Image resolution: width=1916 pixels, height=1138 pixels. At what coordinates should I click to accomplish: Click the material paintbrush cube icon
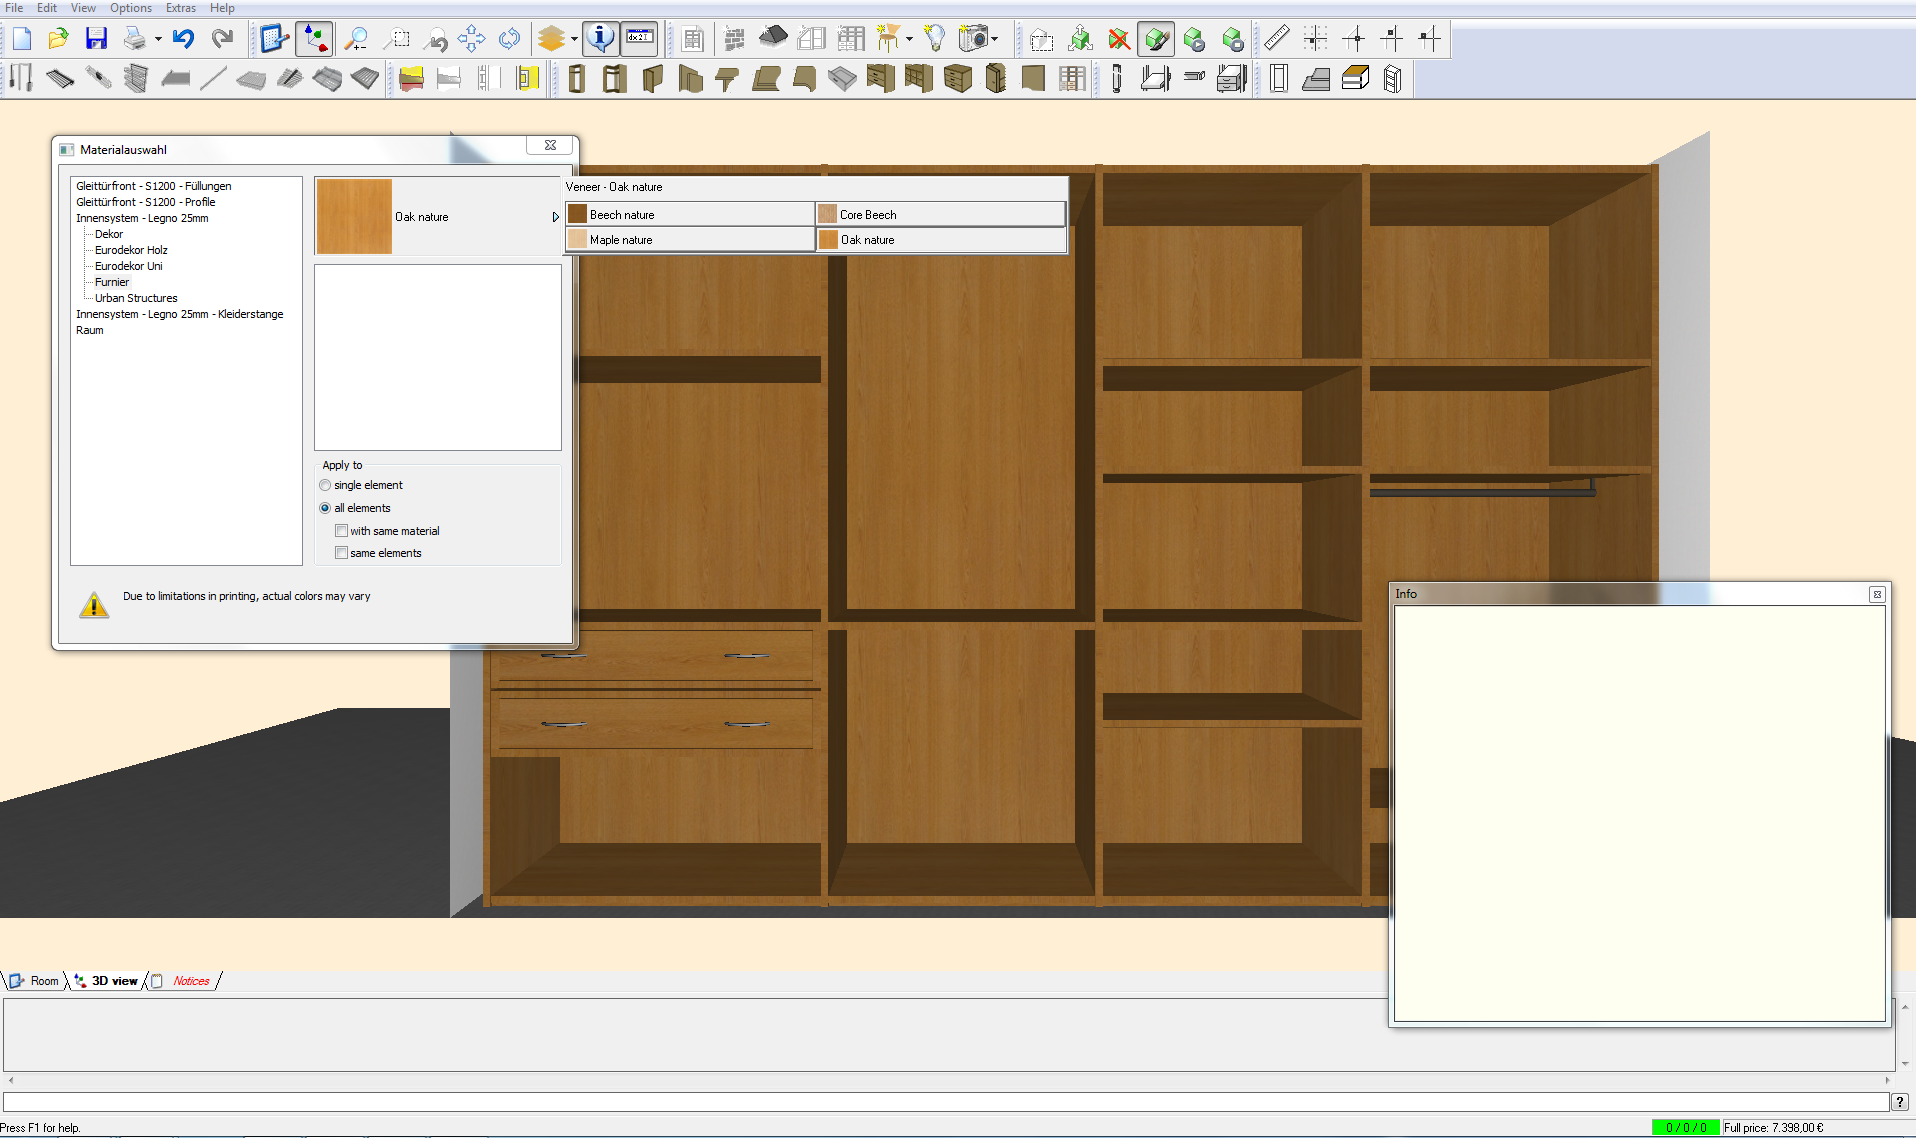point(1156,39)
